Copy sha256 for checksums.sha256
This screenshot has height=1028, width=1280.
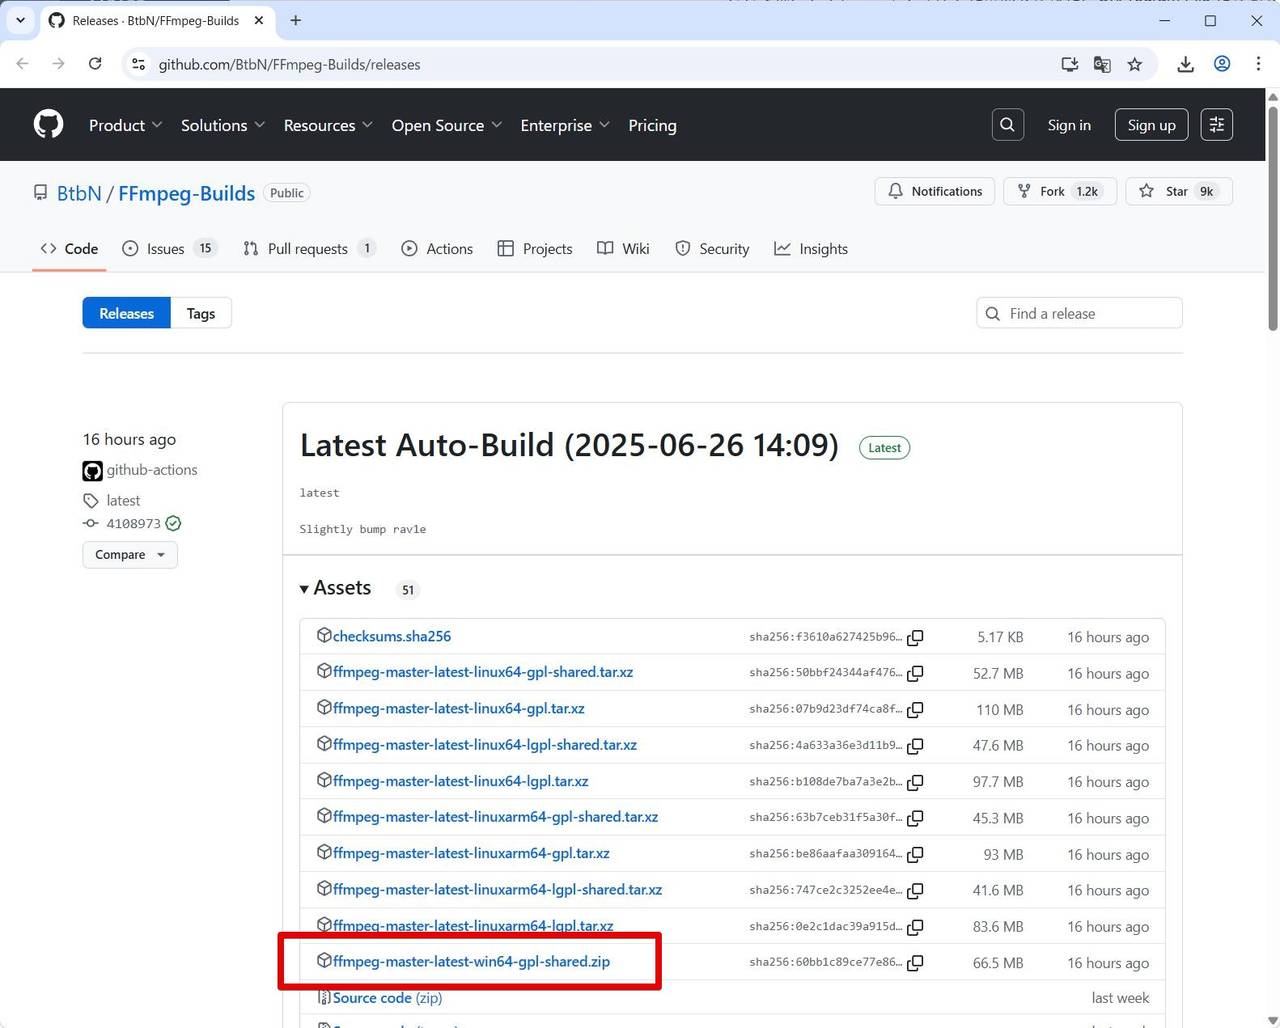(x=915, y=637)
